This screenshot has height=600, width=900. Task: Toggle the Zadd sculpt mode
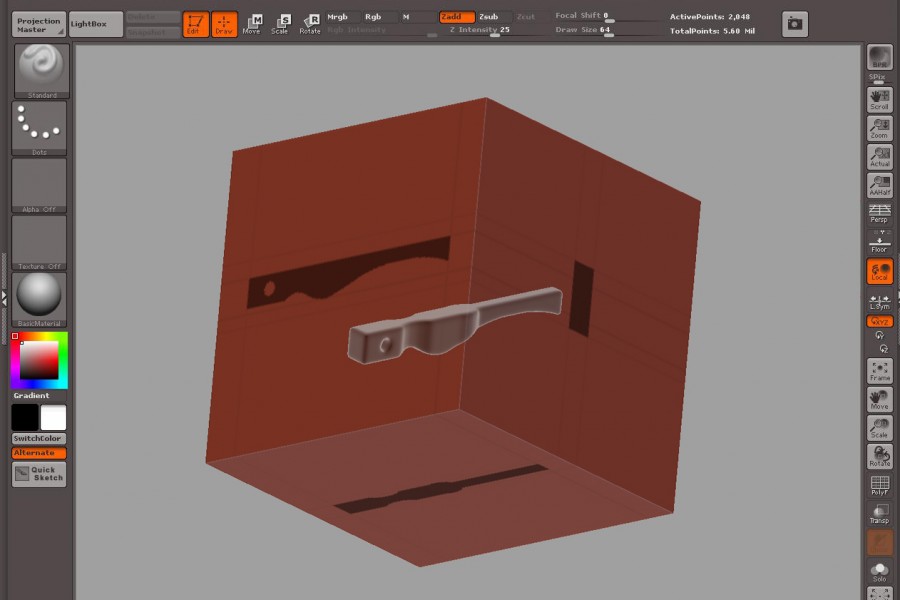click(456, 17)
